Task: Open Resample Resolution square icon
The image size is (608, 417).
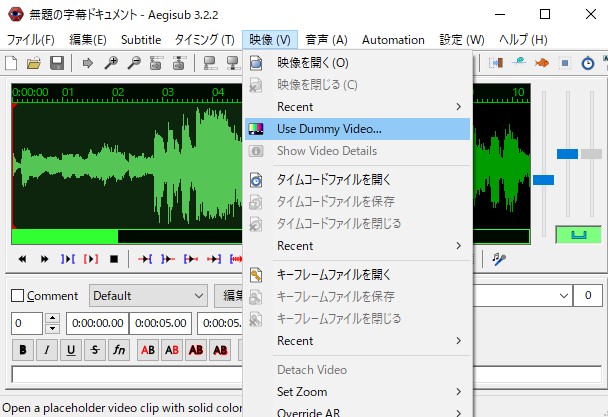Action: click(x=565, y=63)
